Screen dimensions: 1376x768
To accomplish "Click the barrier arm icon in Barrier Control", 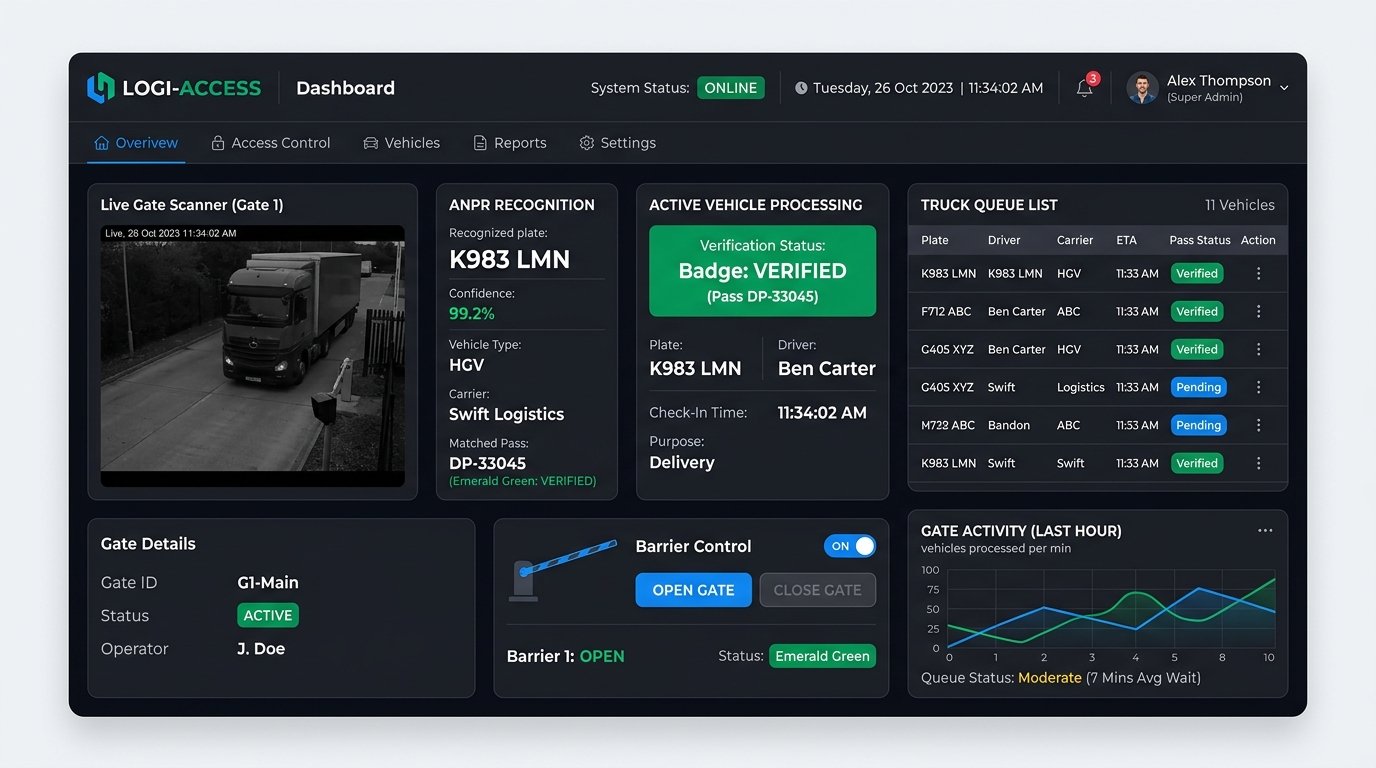I will [x=564, y=570].
